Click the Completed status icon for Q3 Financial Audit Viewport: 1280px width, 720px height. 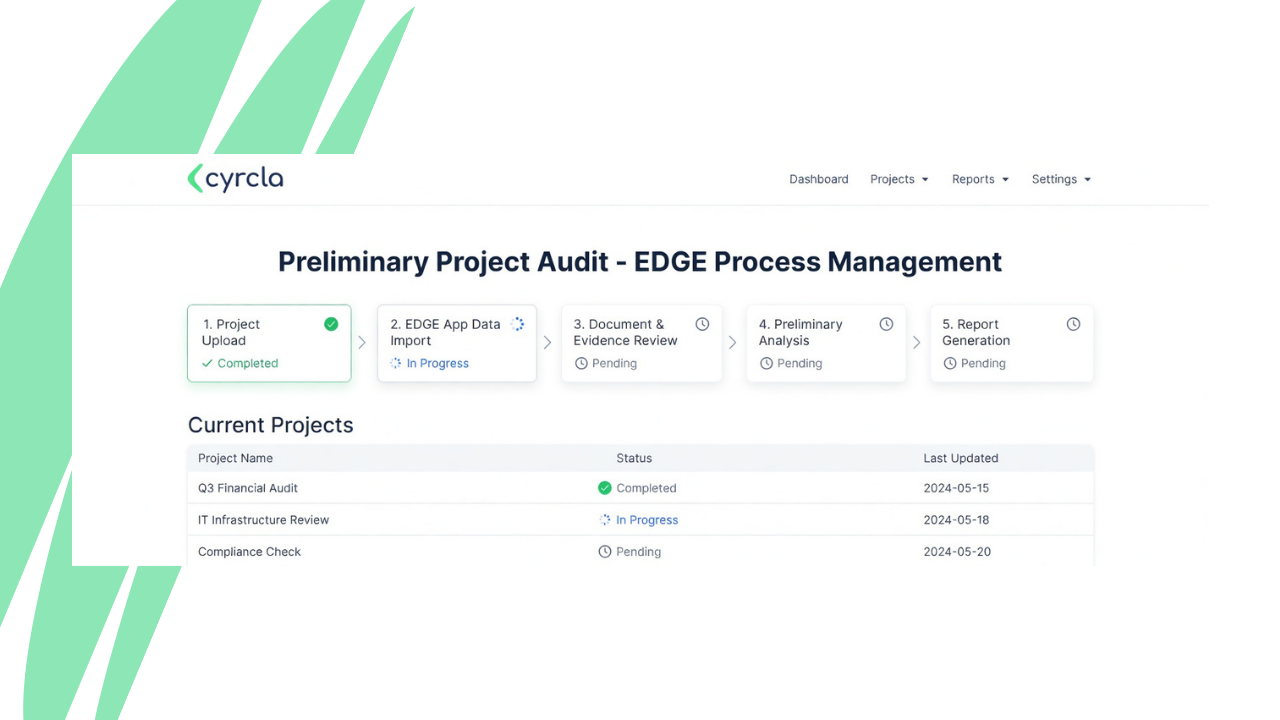point(605,488)
